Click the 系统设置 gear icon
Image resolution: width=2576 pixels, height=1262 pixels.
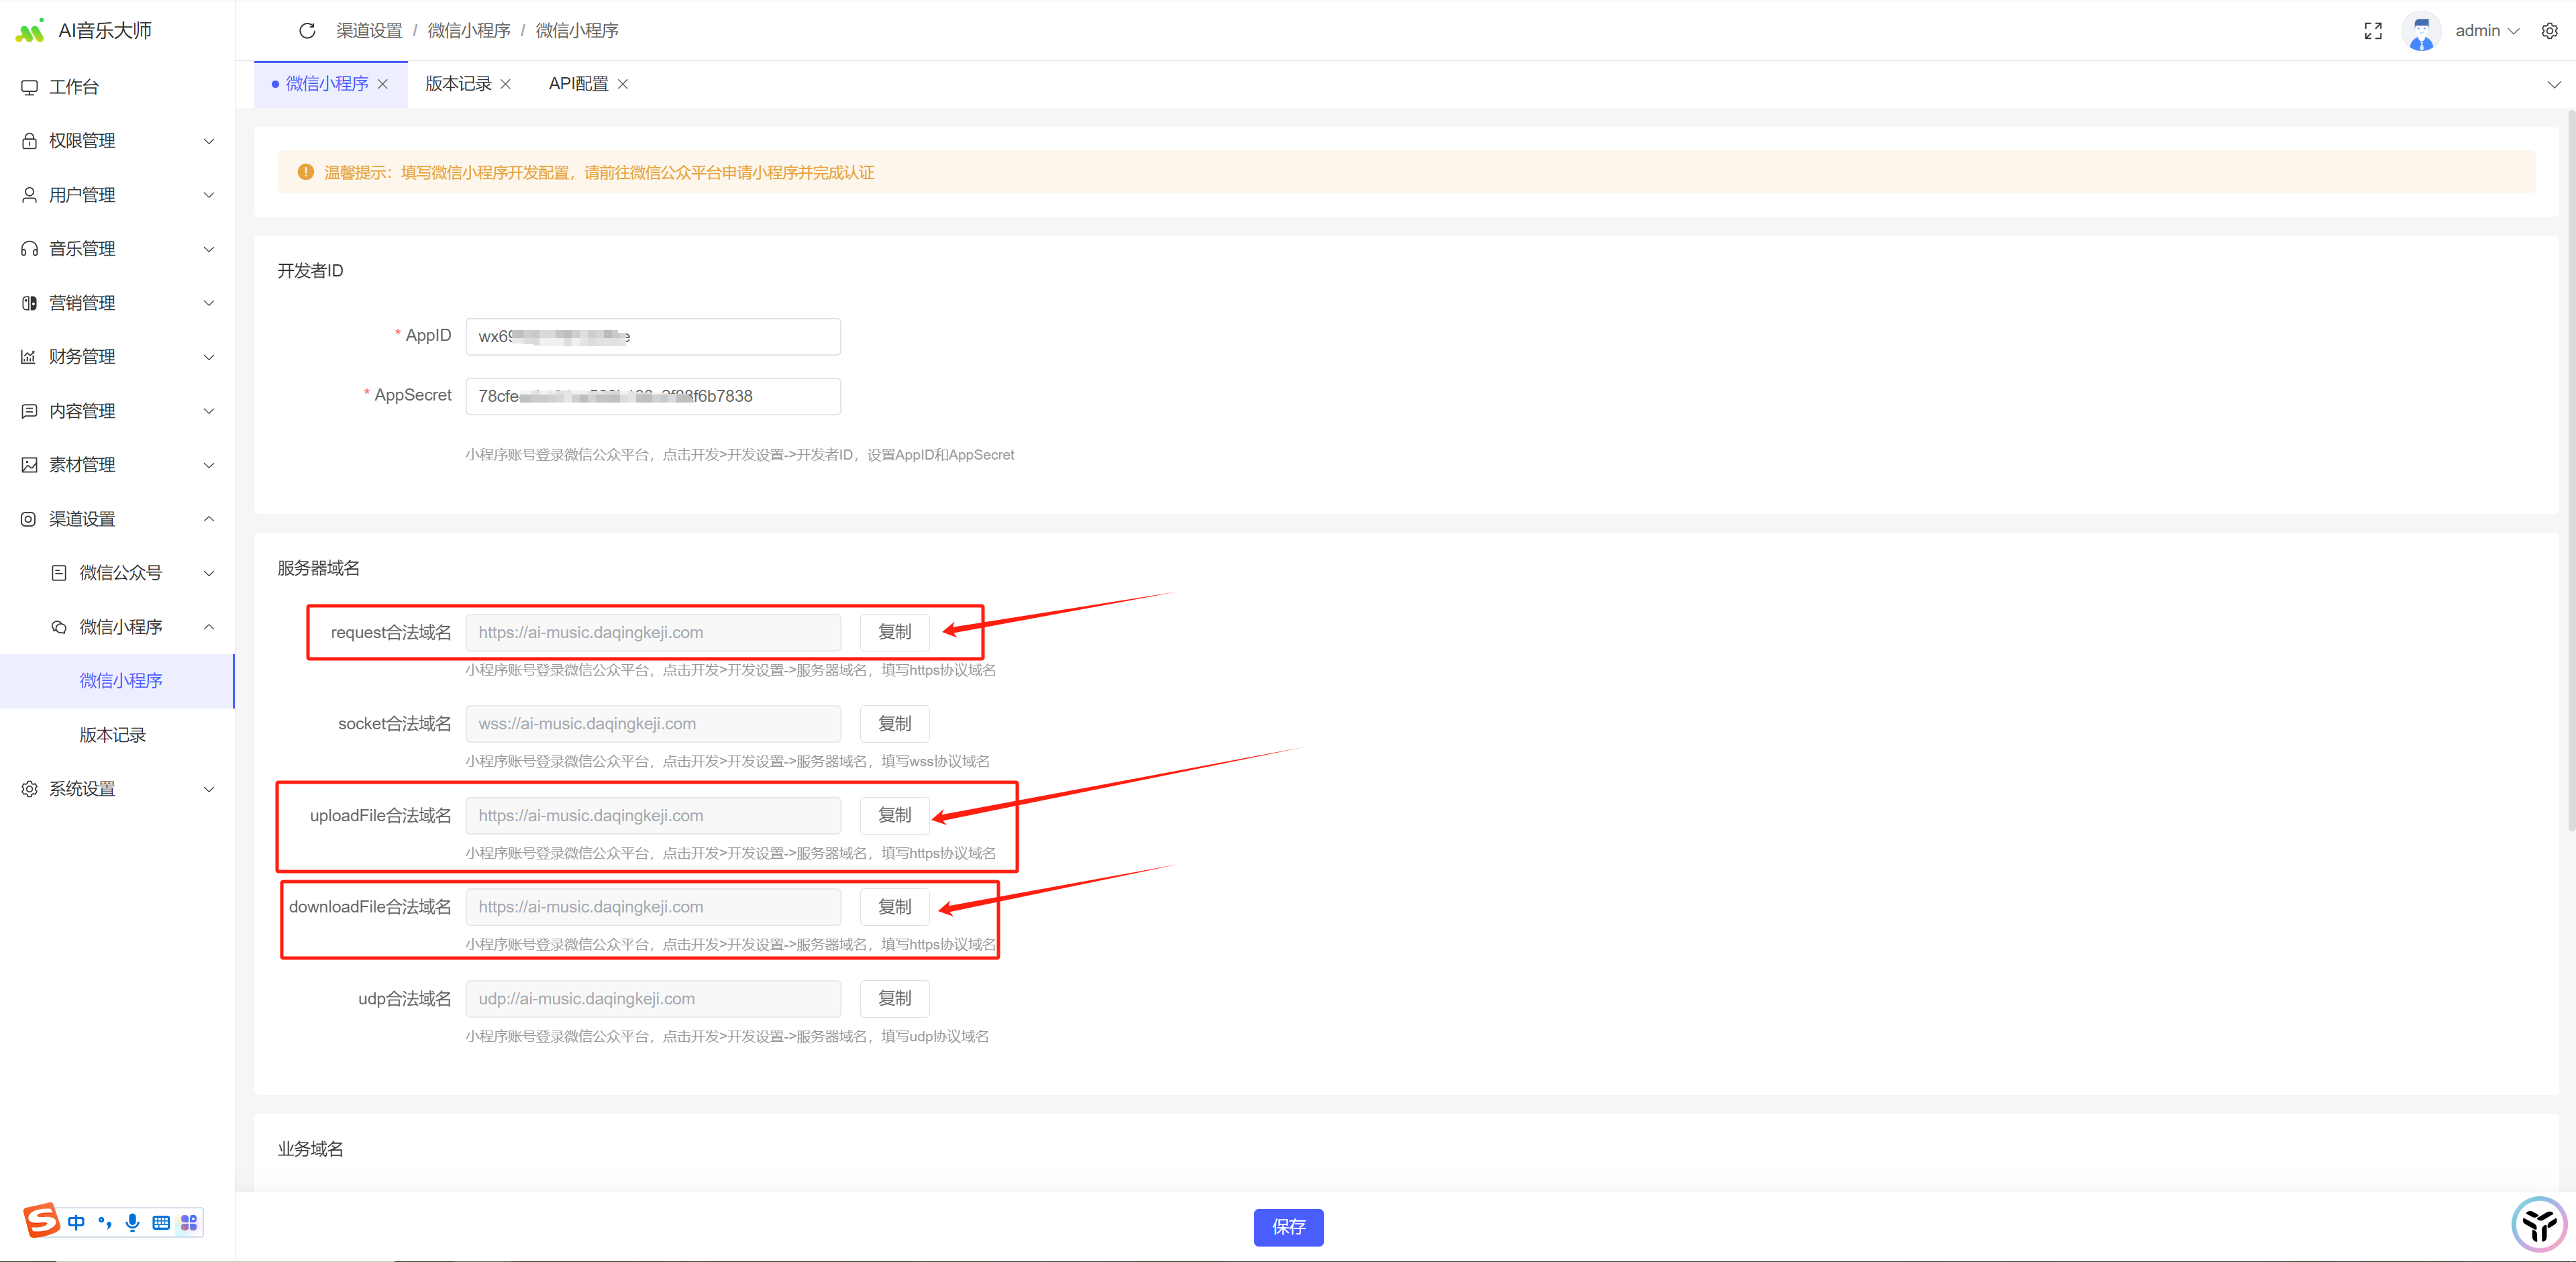point(29,789)
